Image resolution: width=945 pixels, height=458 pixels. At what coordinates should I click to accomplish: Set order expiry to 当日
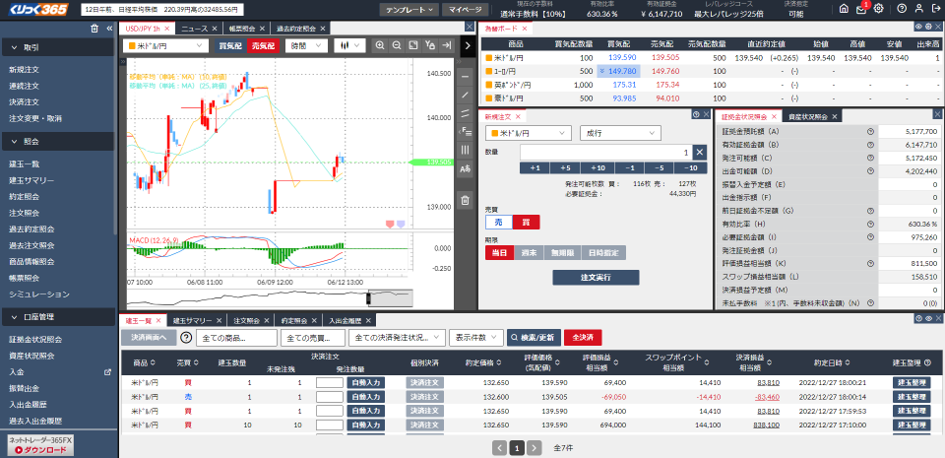tap(498, 253)
